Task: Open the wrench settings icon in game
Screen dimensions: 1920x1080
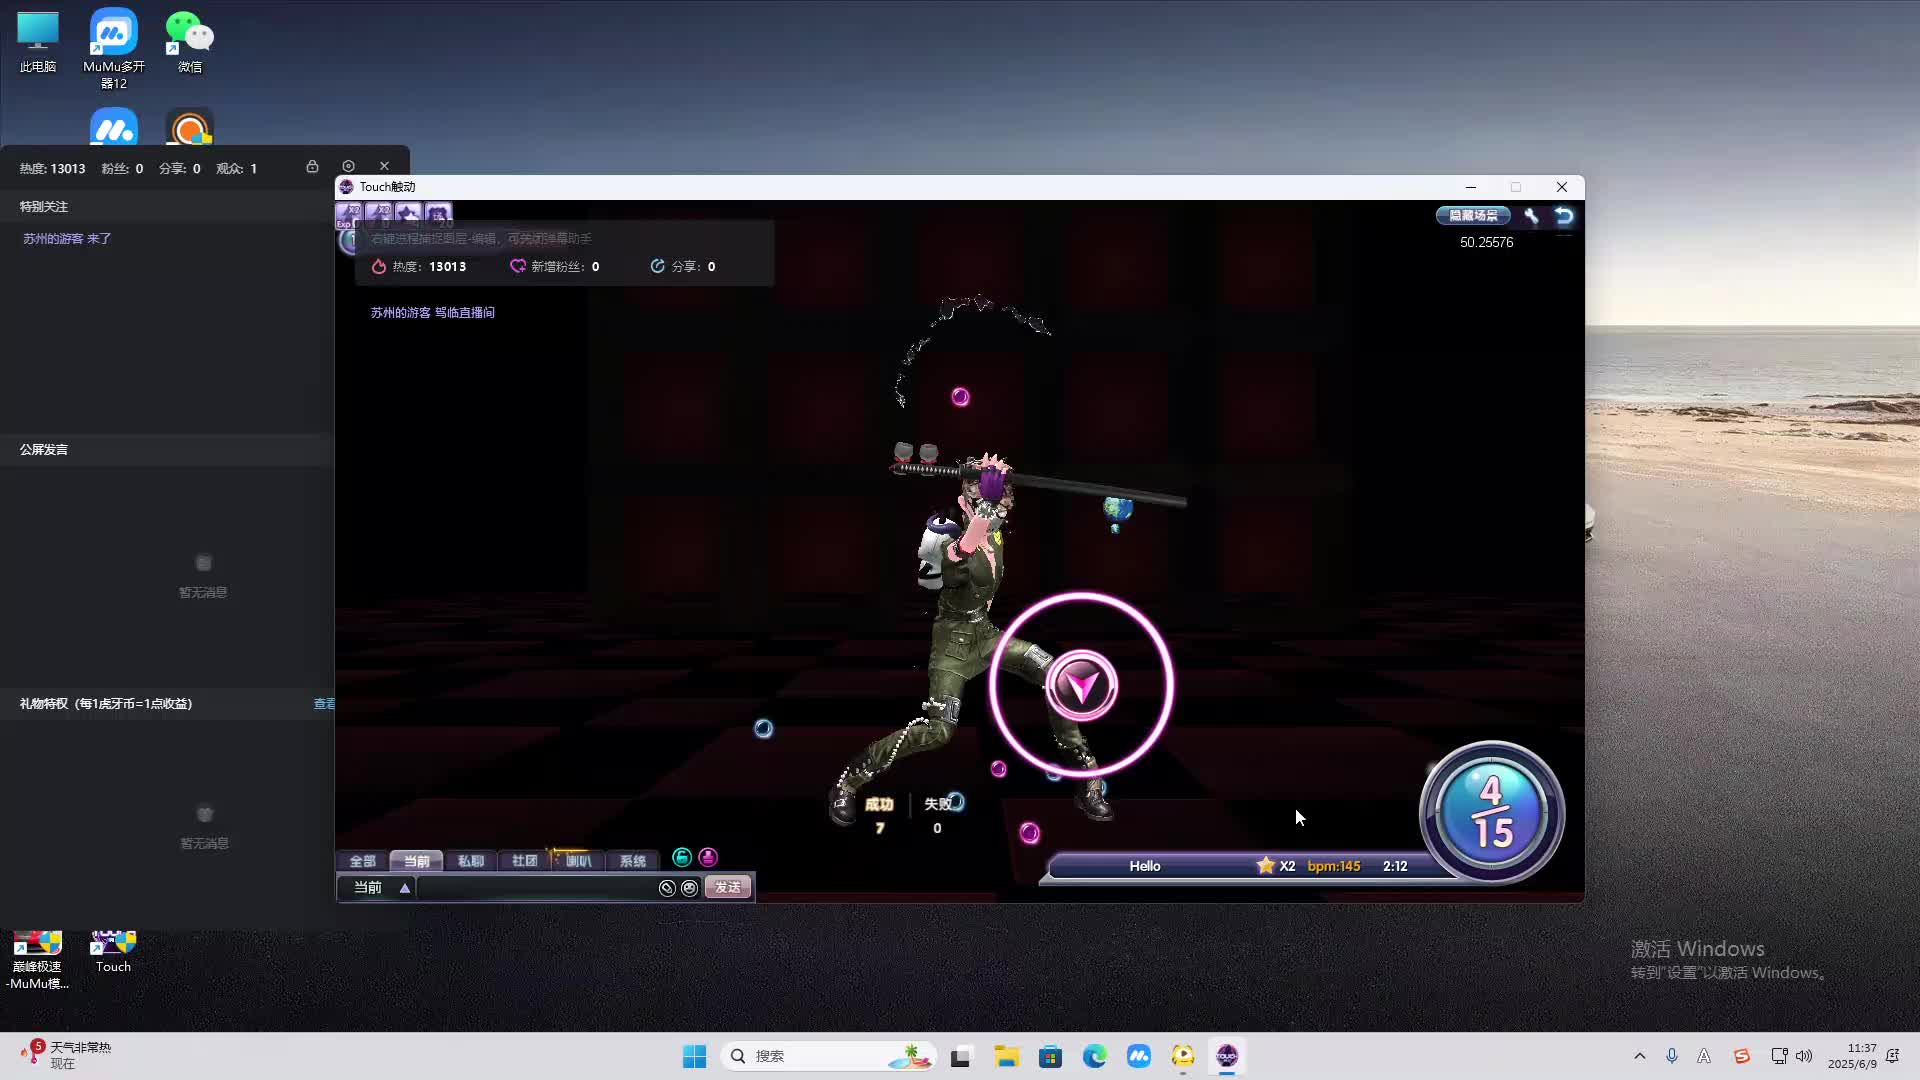Action: pyautogui.click(x=1531, y=215)
